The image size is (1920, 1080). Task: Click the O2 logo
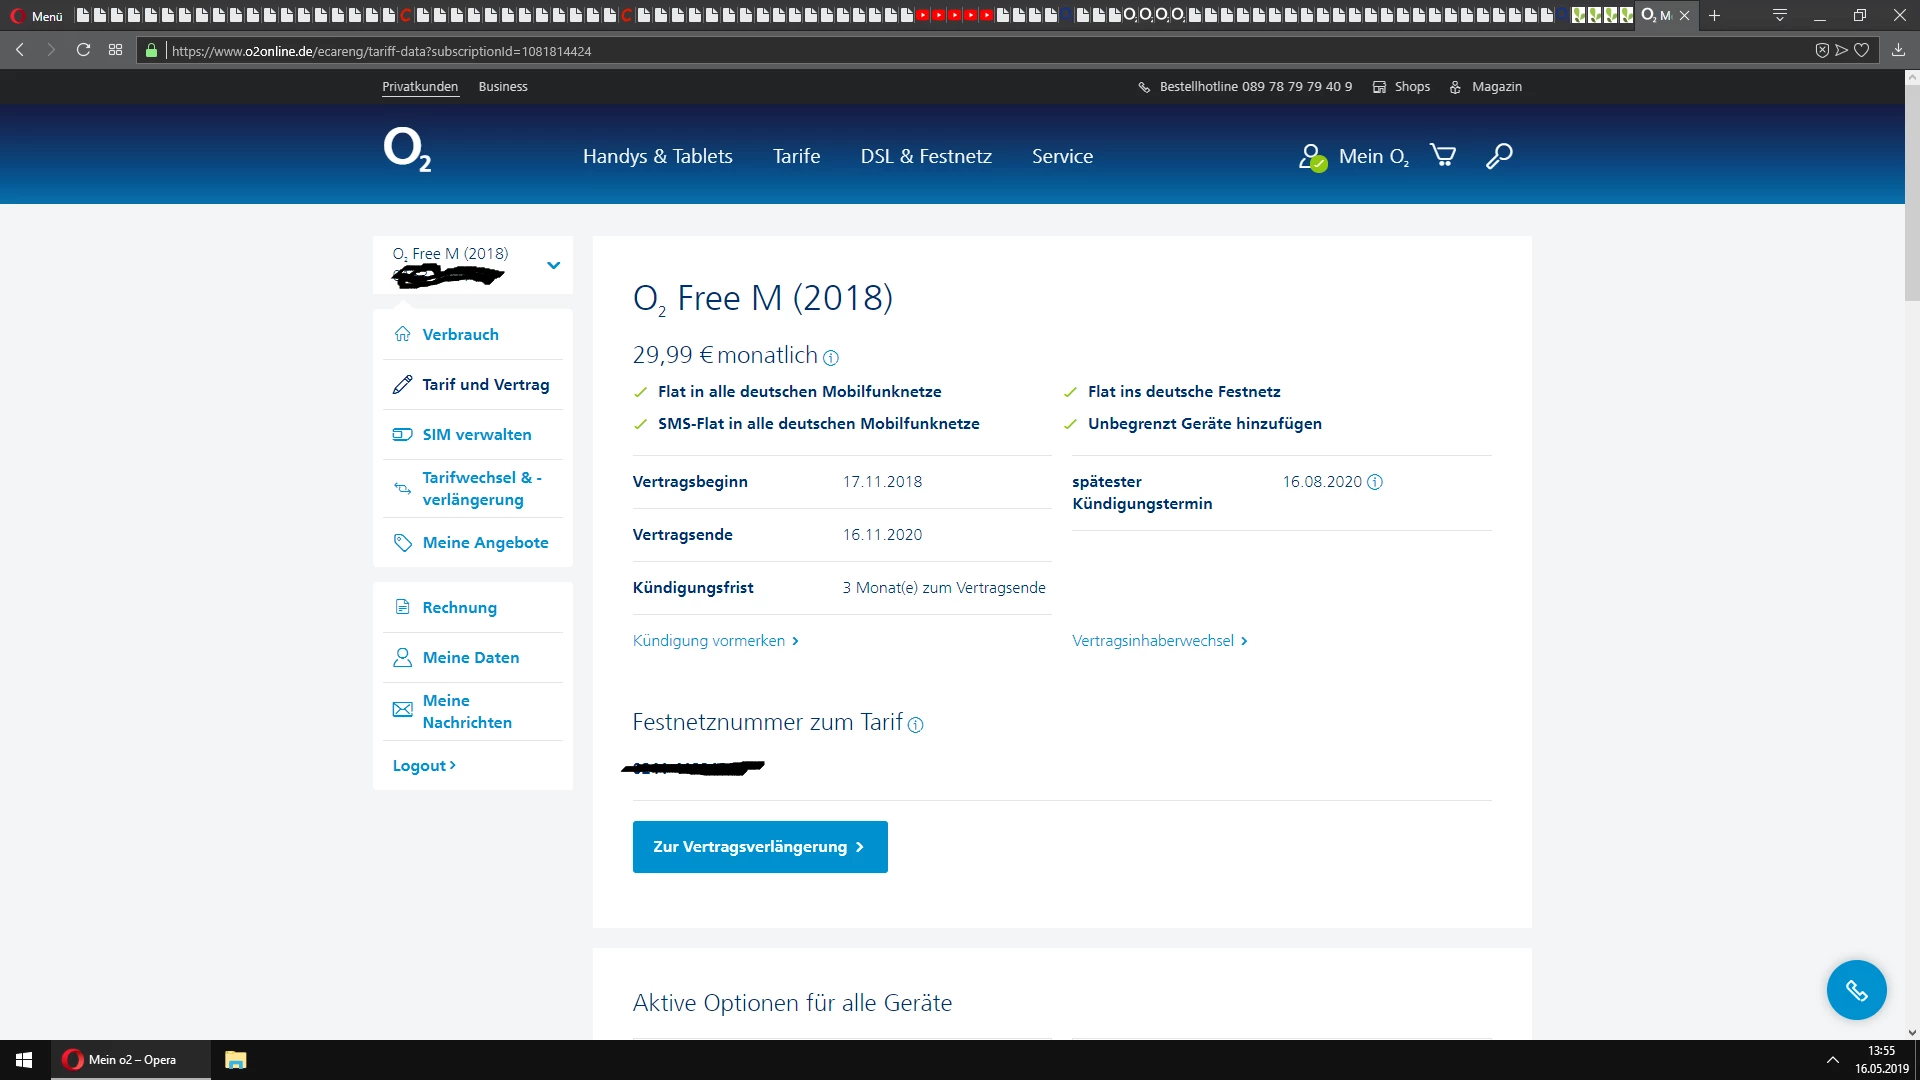[x=407, y=150]
